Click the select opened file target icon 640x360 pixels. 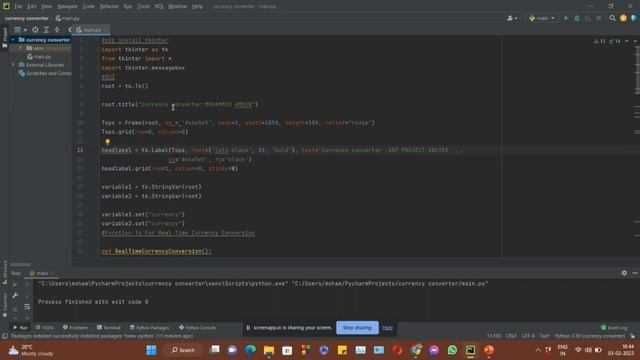pos(36,30)
